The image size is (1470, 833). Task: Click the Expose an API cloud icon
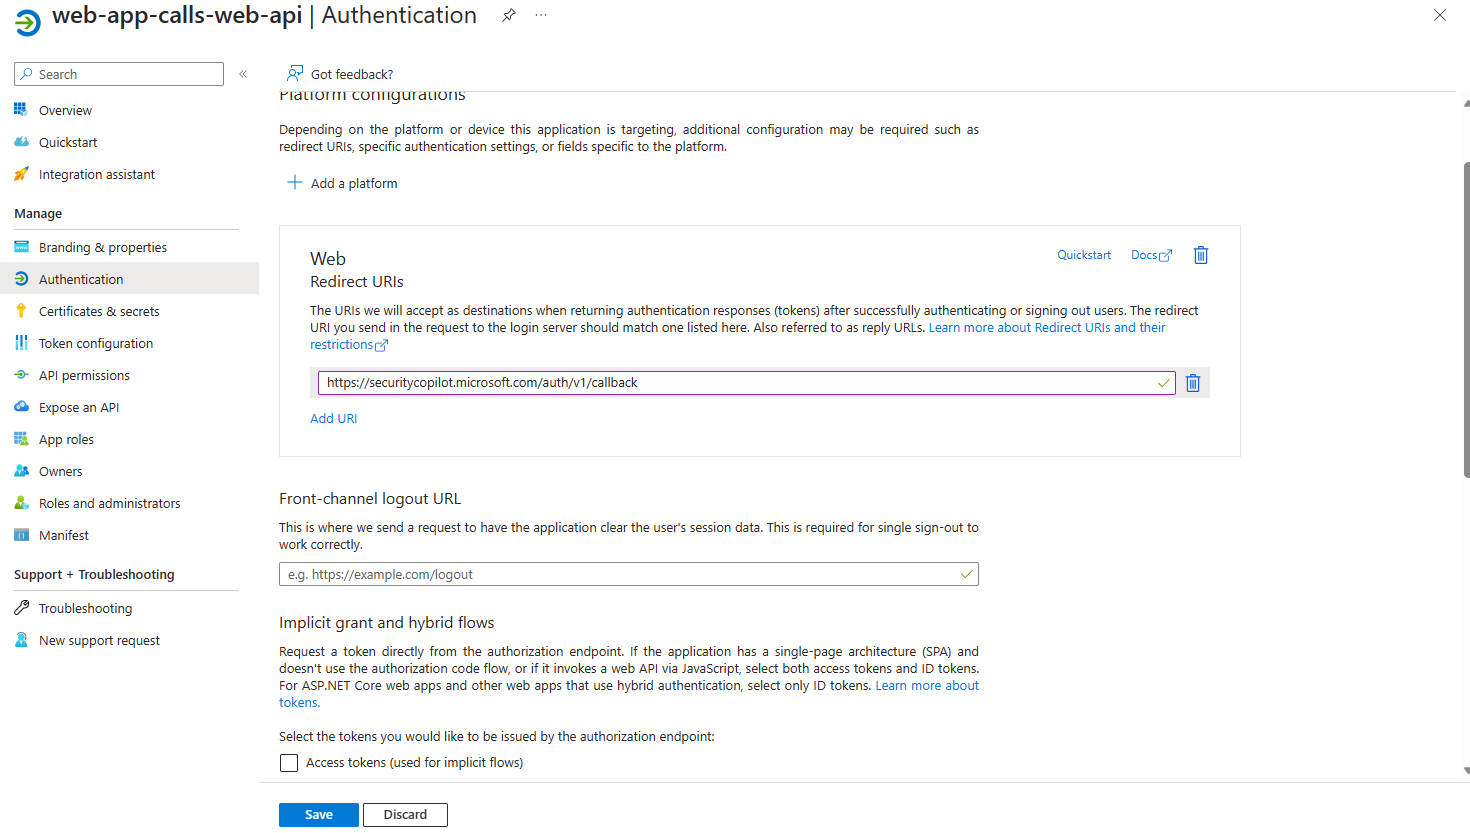(21, 407)
